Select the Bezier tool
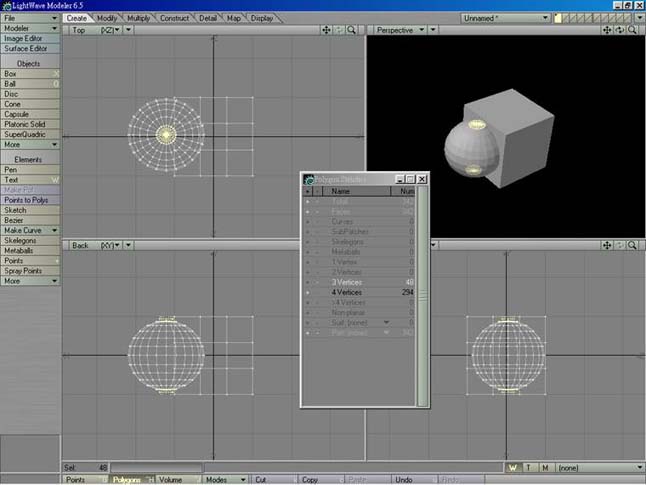This screenshot has height=485, width=646. coord(30,220)
